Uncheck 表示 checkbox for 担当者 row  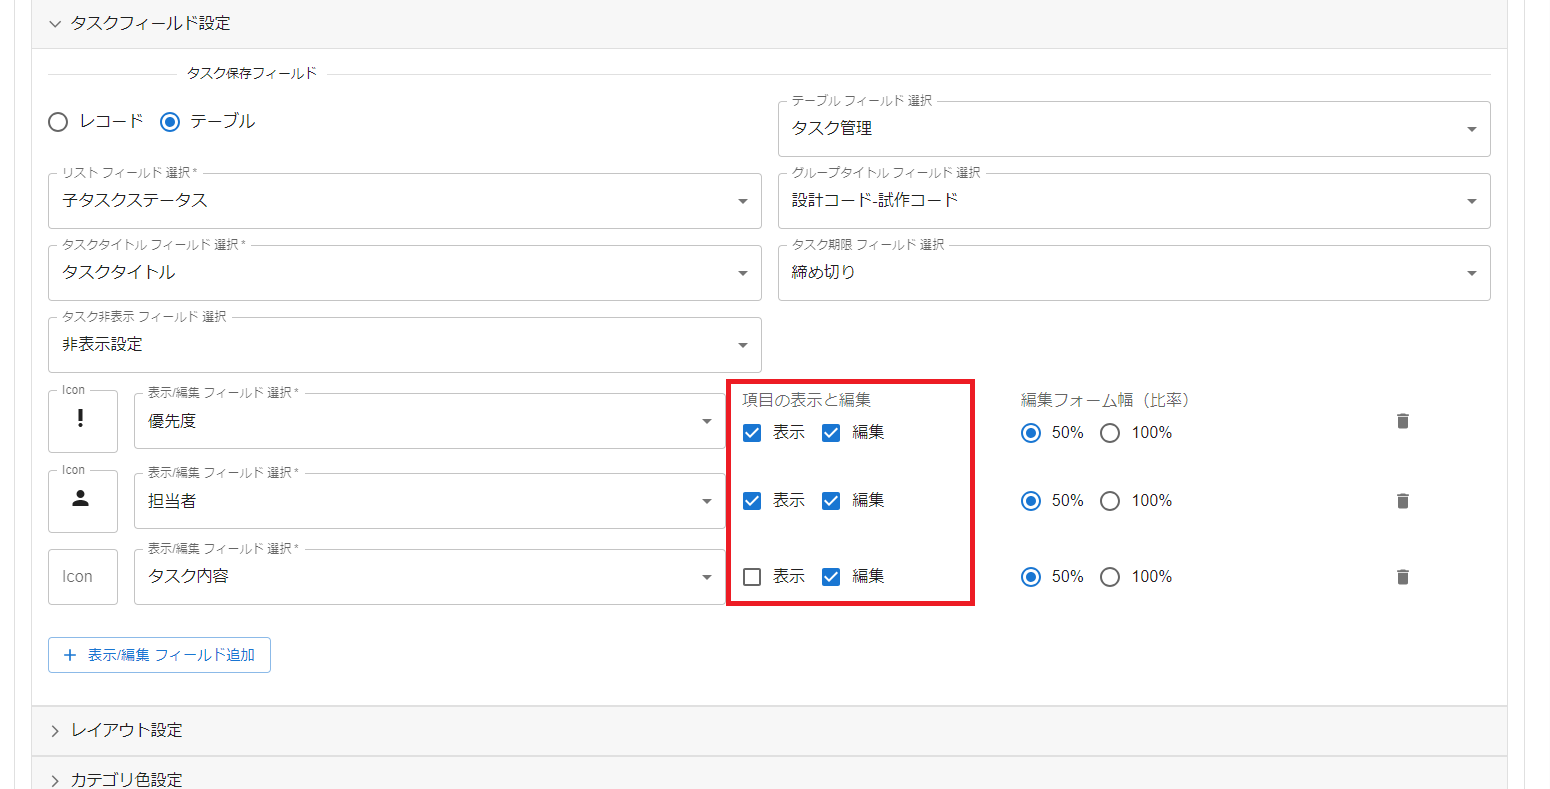[x=752, y=501]
